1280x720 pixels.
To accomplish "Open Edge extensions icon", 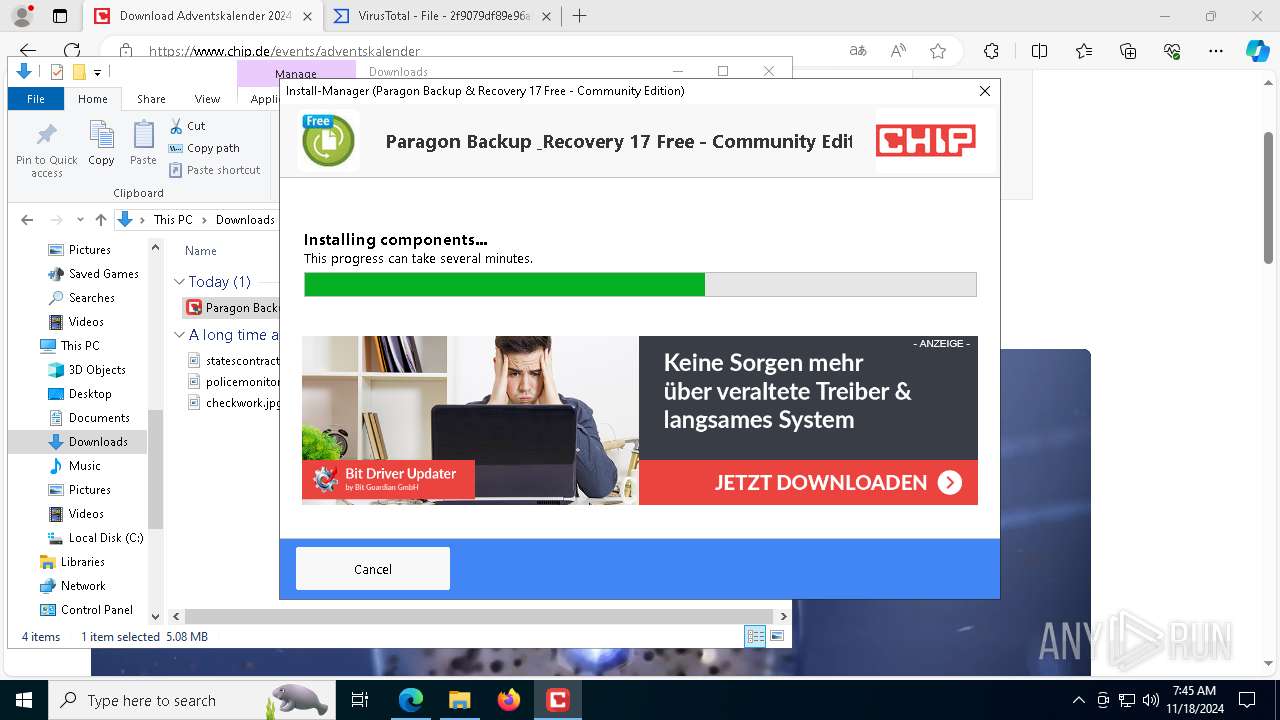I will (x=991, y=51).
